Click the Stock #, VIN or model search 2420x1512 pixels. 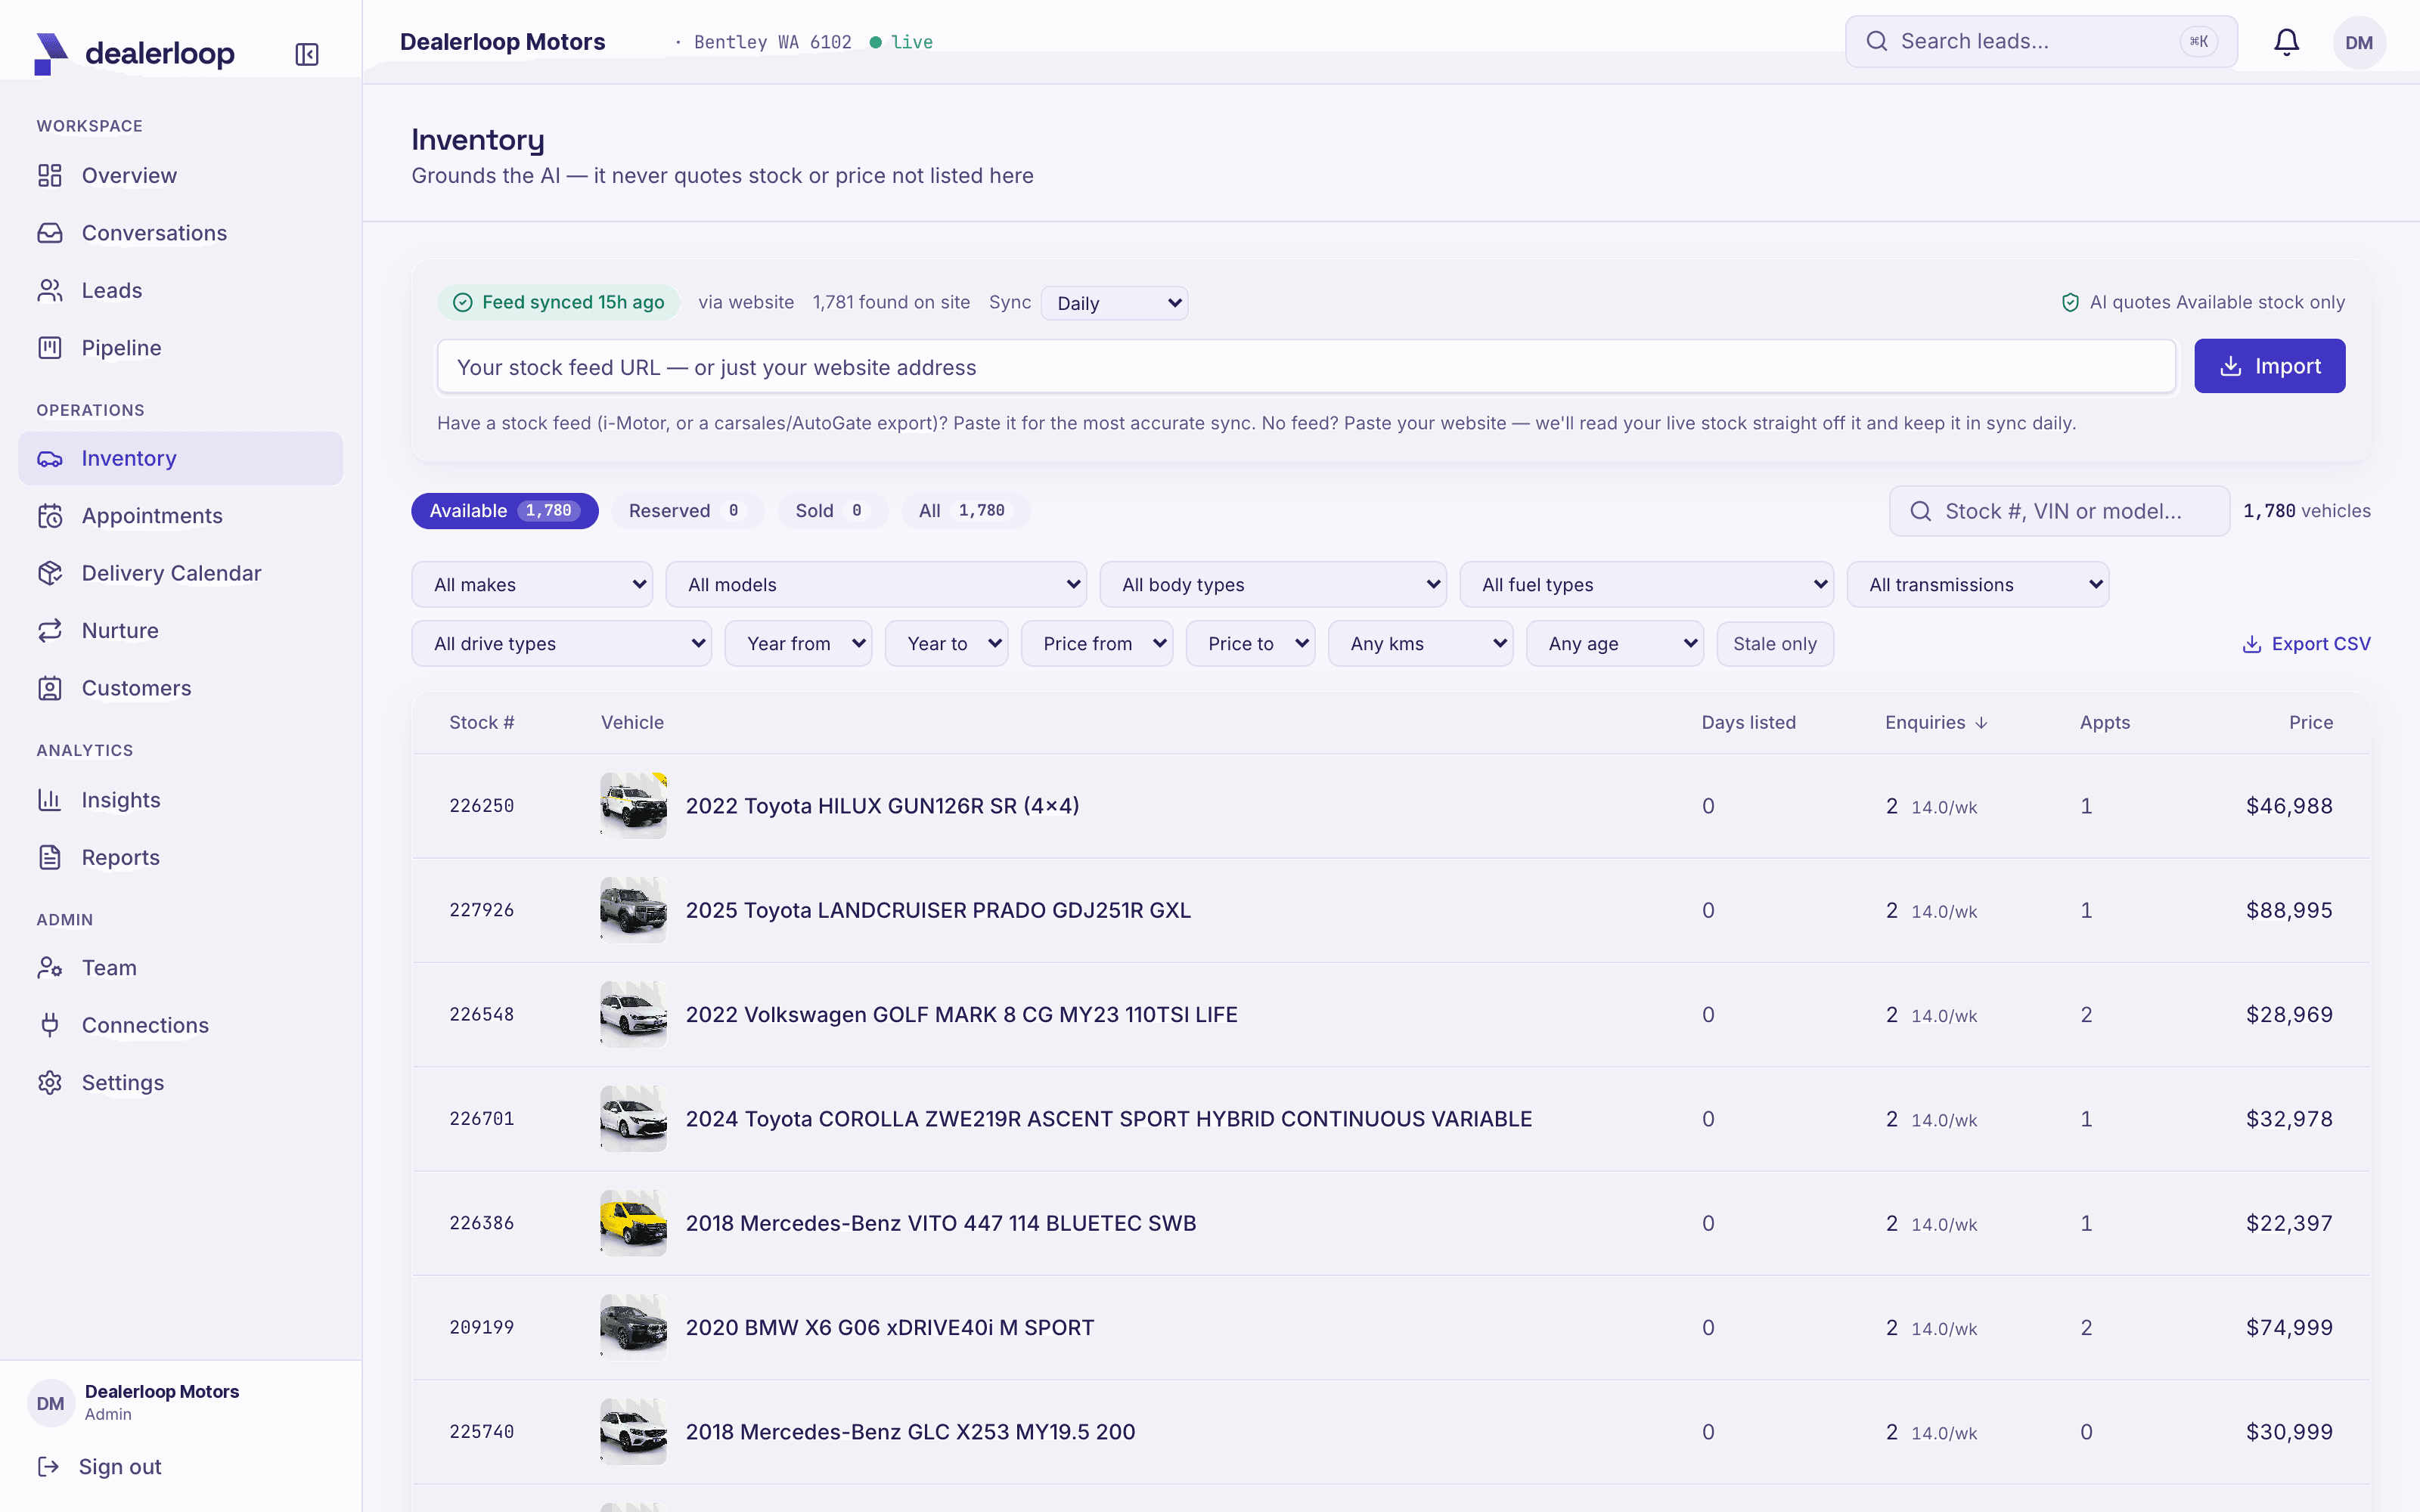pyautogui.click(x=2059, y=511)
